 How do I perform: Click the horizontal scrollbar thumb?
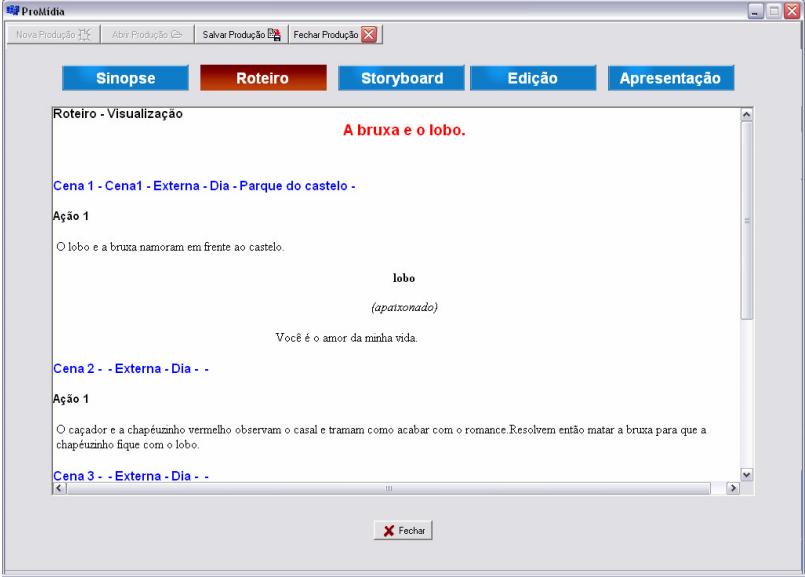click(x=390, y=487)
